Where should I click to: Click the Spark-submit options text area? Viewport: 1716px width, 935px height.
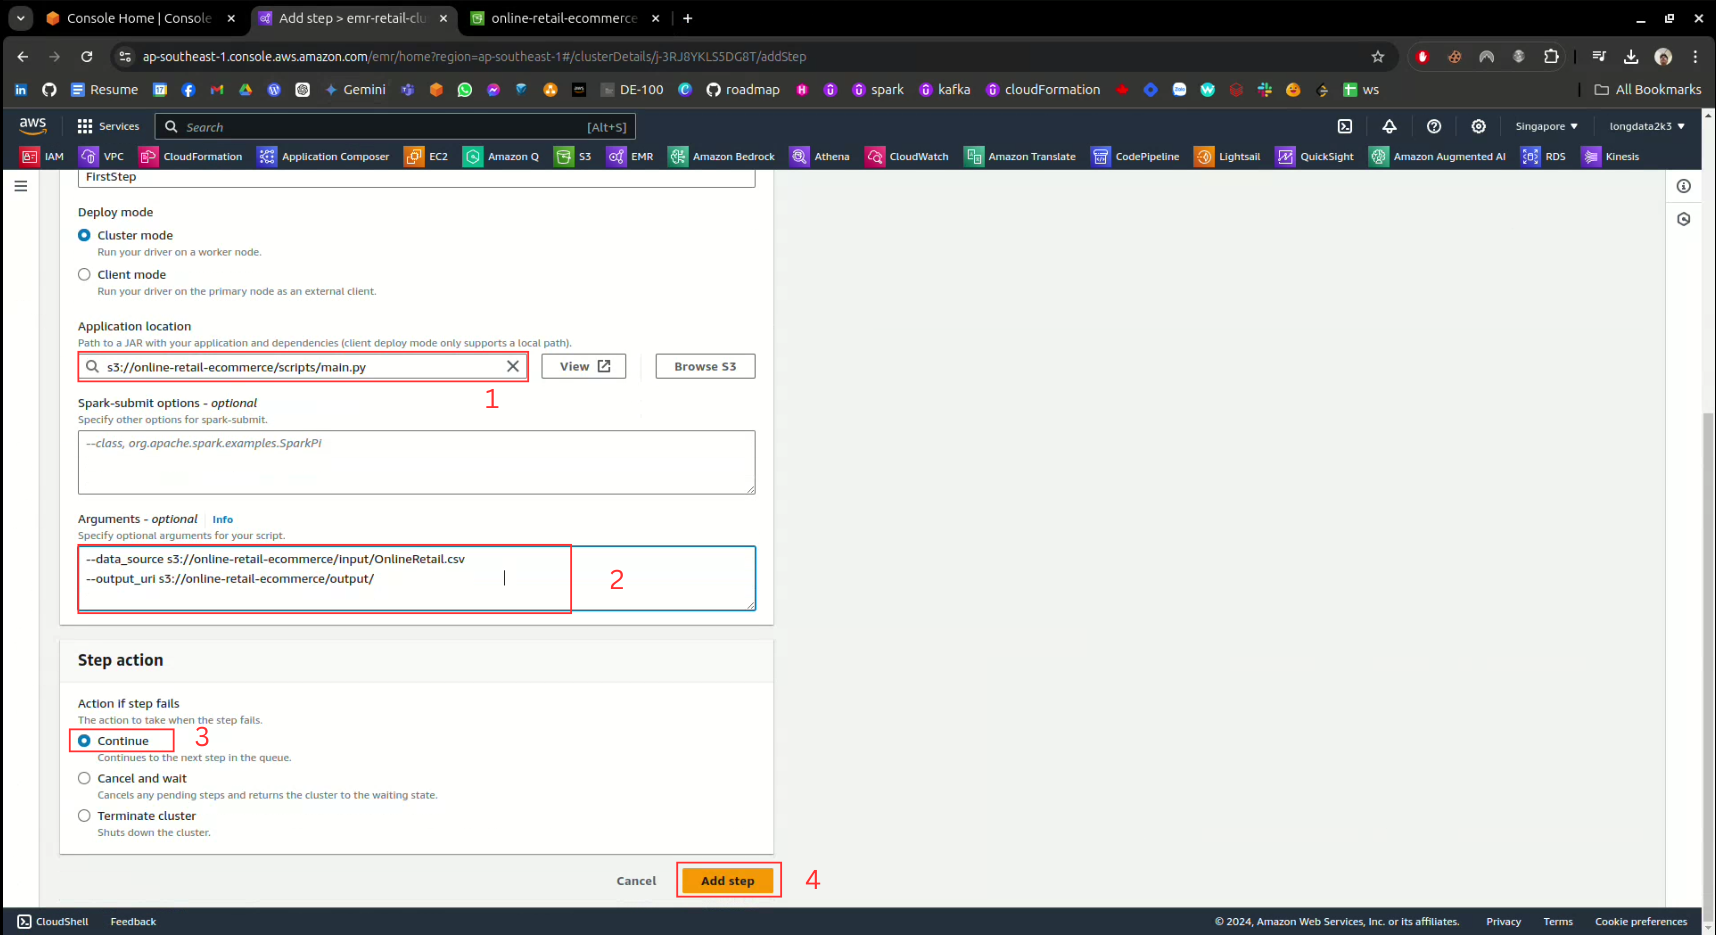point(416,462)
